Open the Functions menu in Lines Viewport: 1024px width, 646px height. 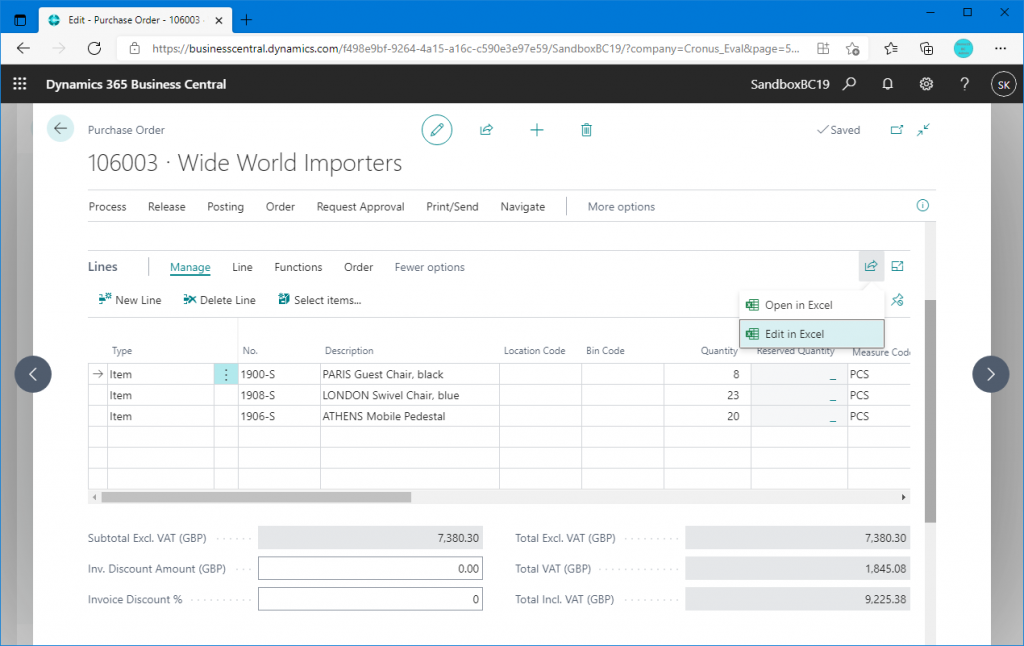[x=298, y=267]
